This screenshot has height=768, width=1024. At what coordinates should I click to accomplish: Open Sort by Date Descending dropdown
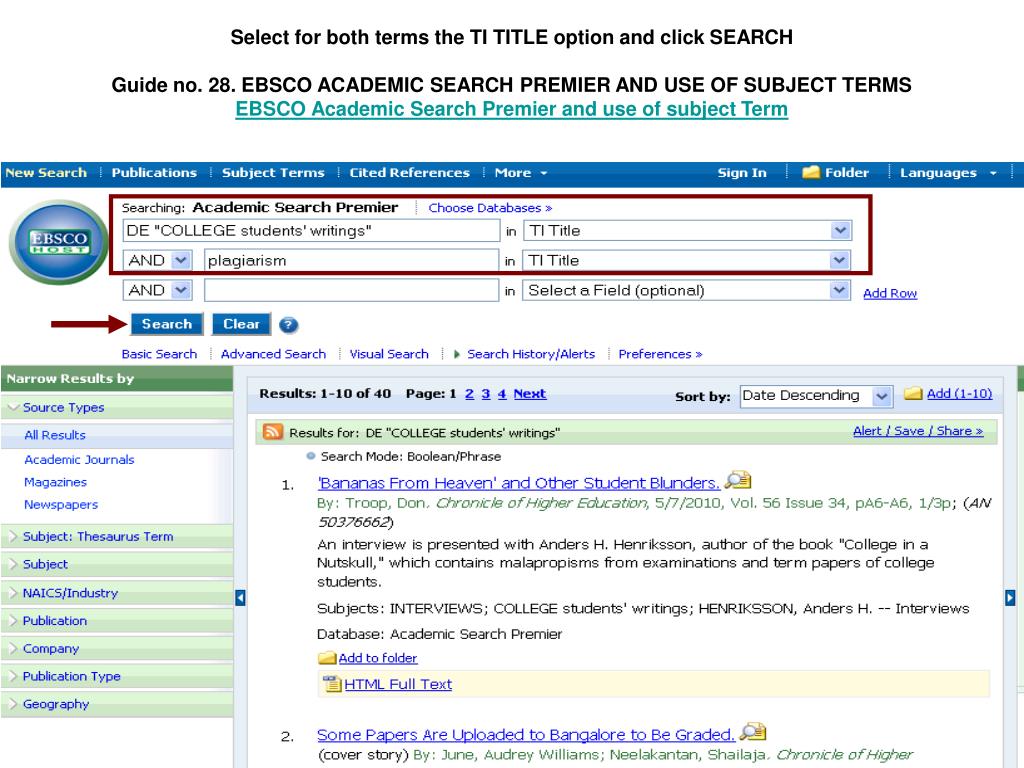881,396
